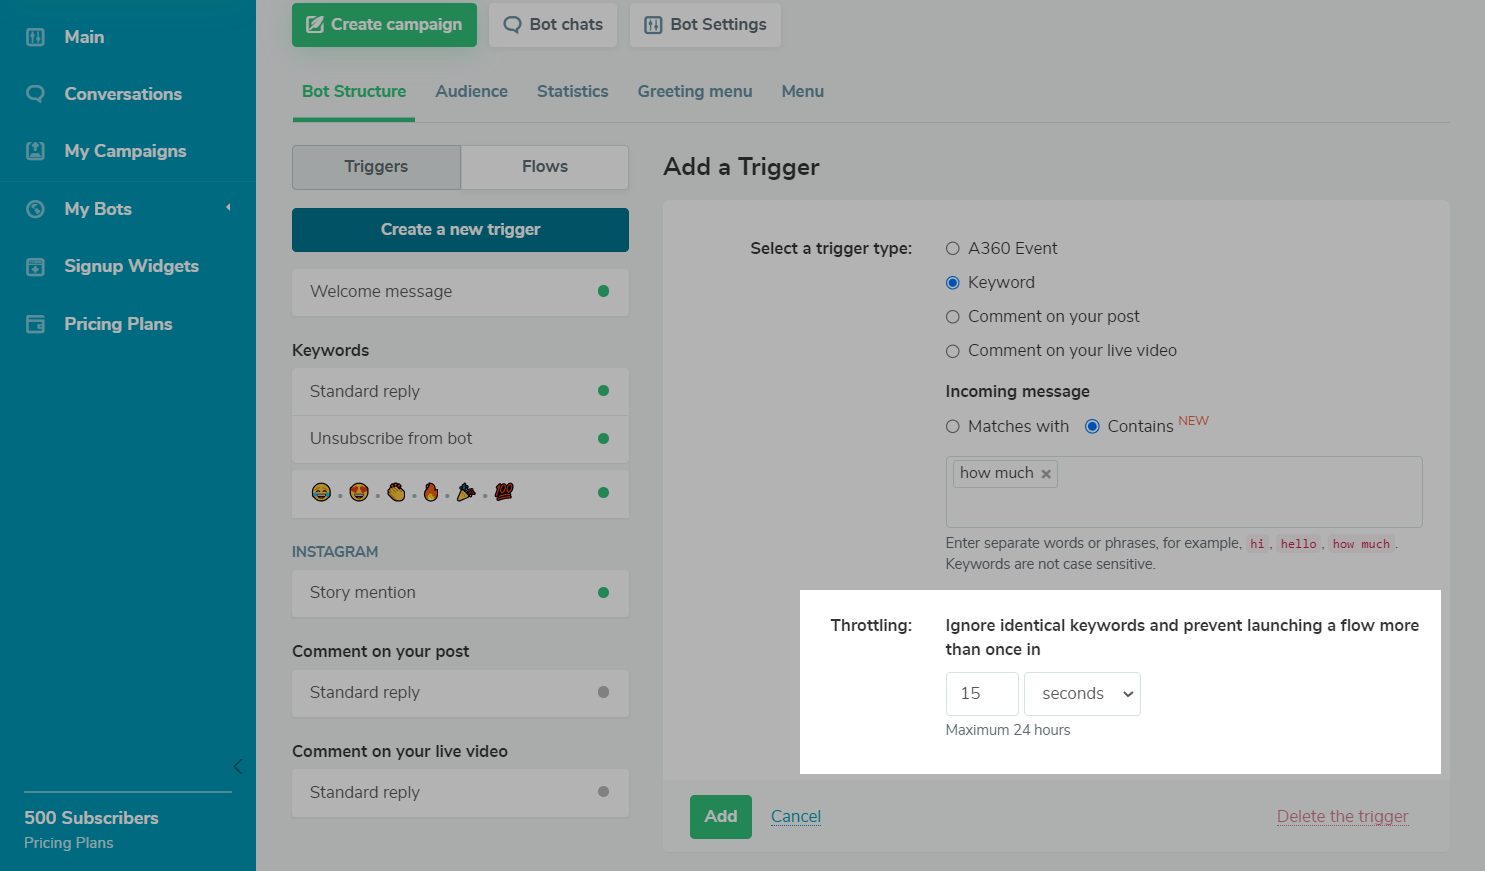This screenshot has width=1485, height=871.
Task: Remove the 'how much' keyword tag
Action: click(1046, 474)
